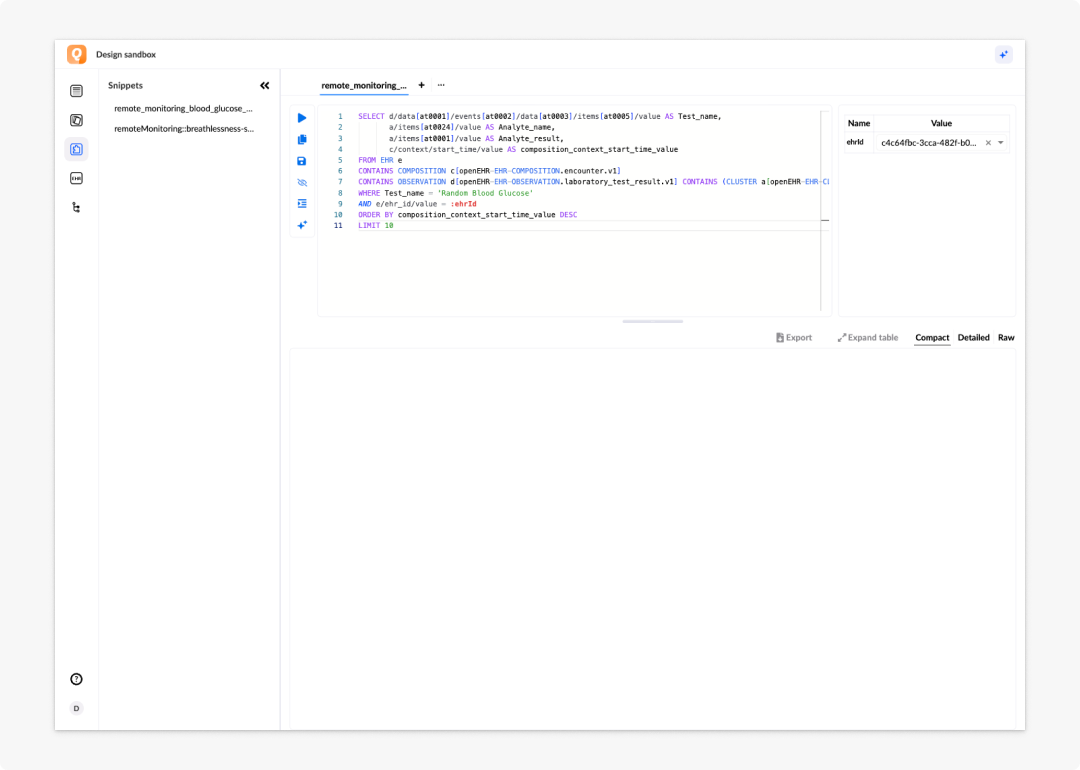
Task: Click the ORDER BY code line
Action: tap(467, 215)
